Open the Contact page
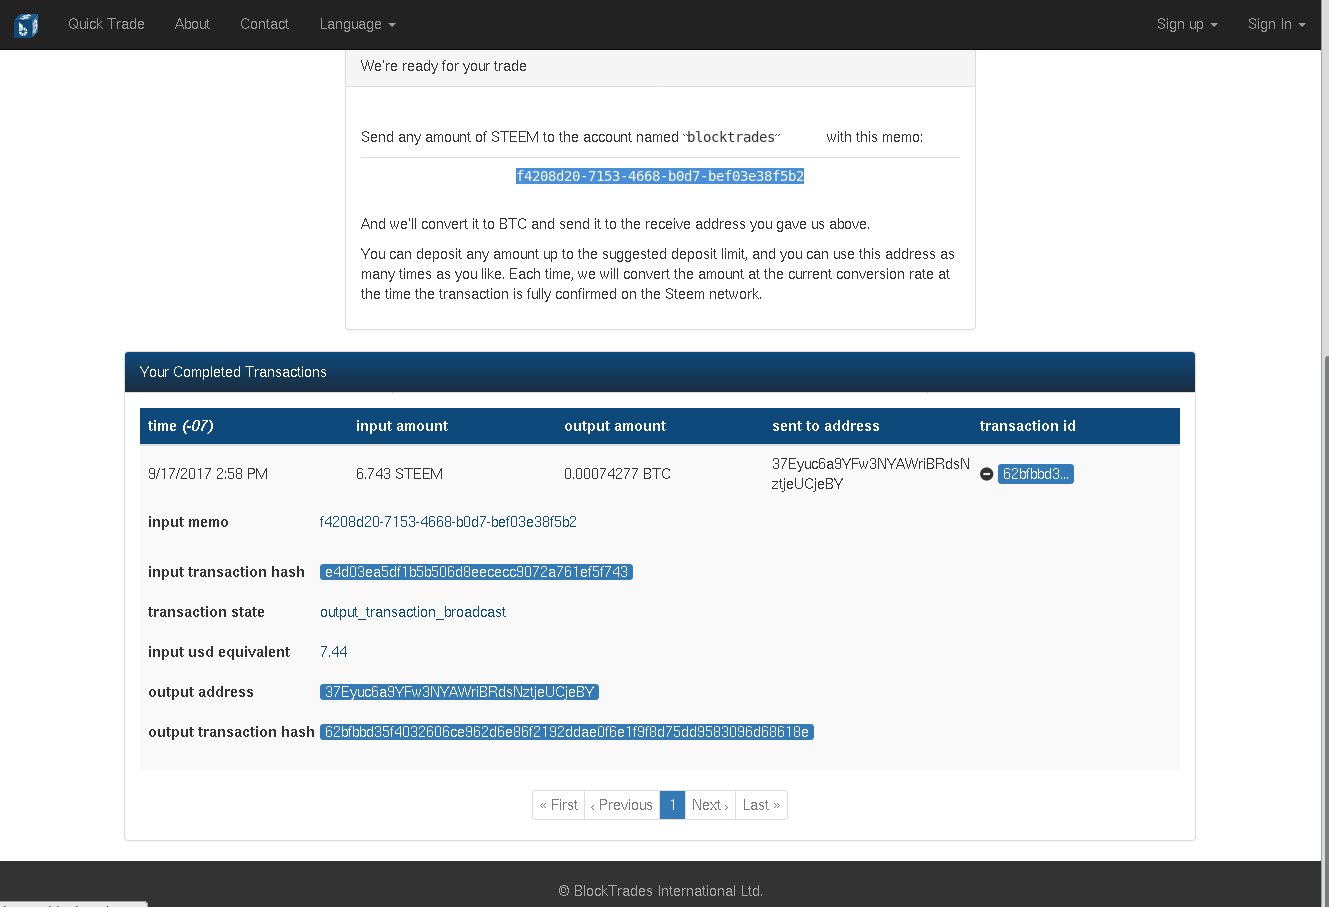This screenshot has height=907, width=1329. point(264,24)
